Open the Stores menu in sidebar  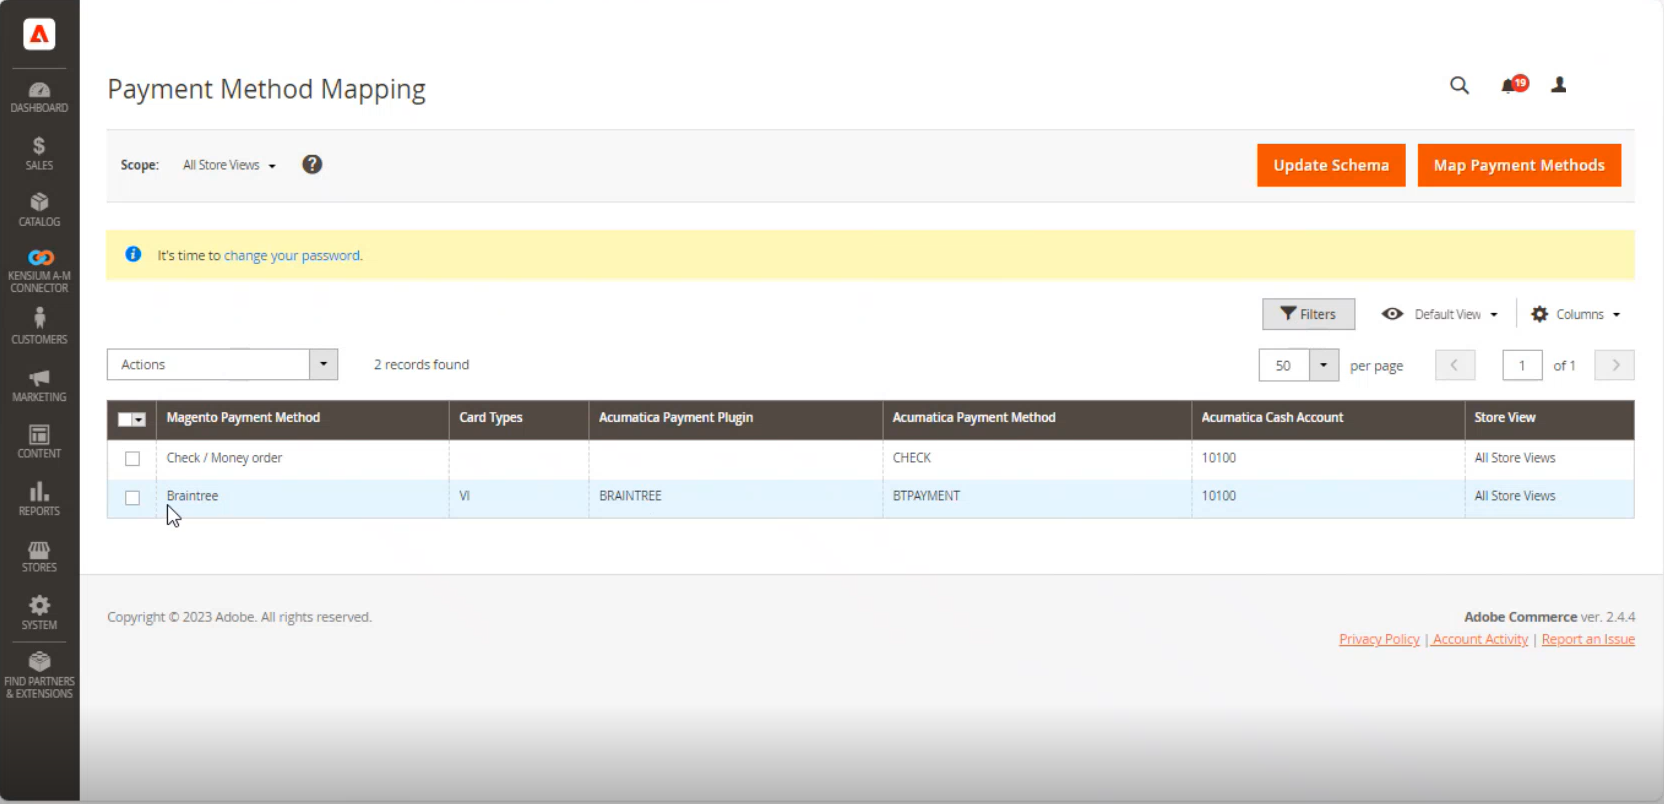point(39,556)
